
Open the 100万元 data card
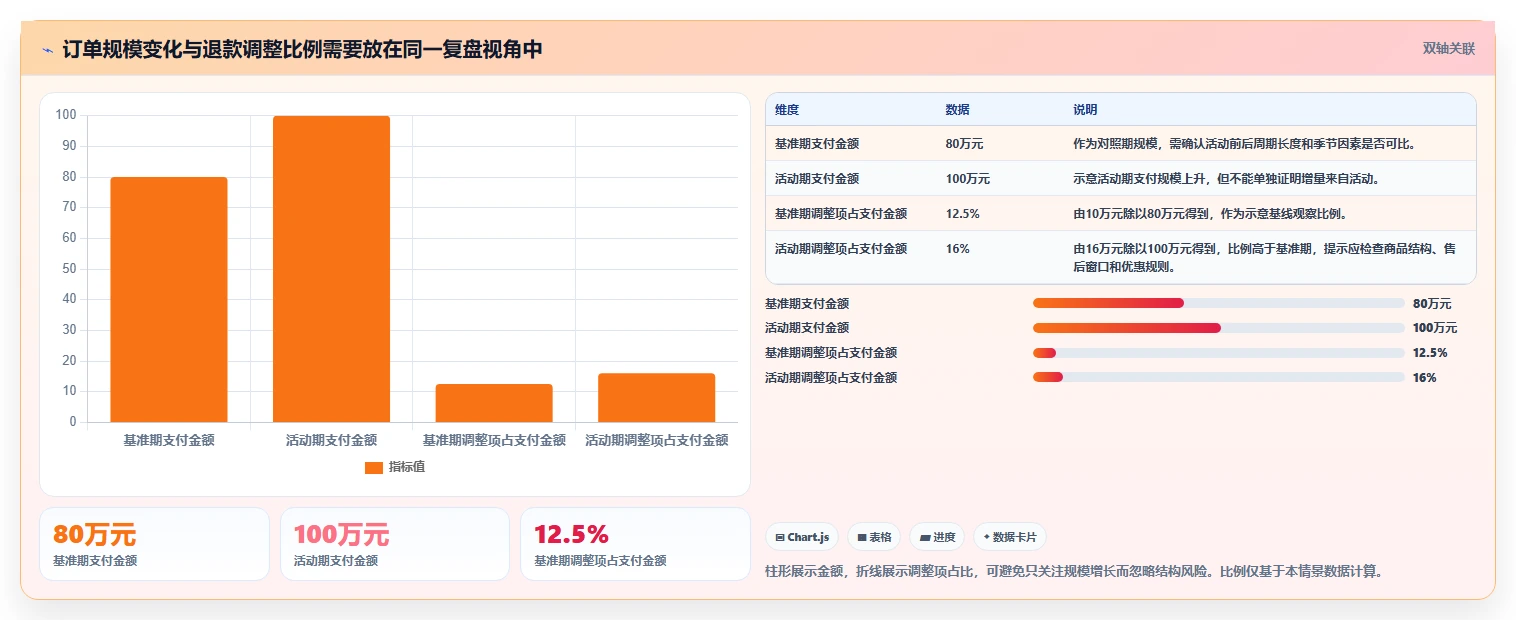tap(395, 544)
